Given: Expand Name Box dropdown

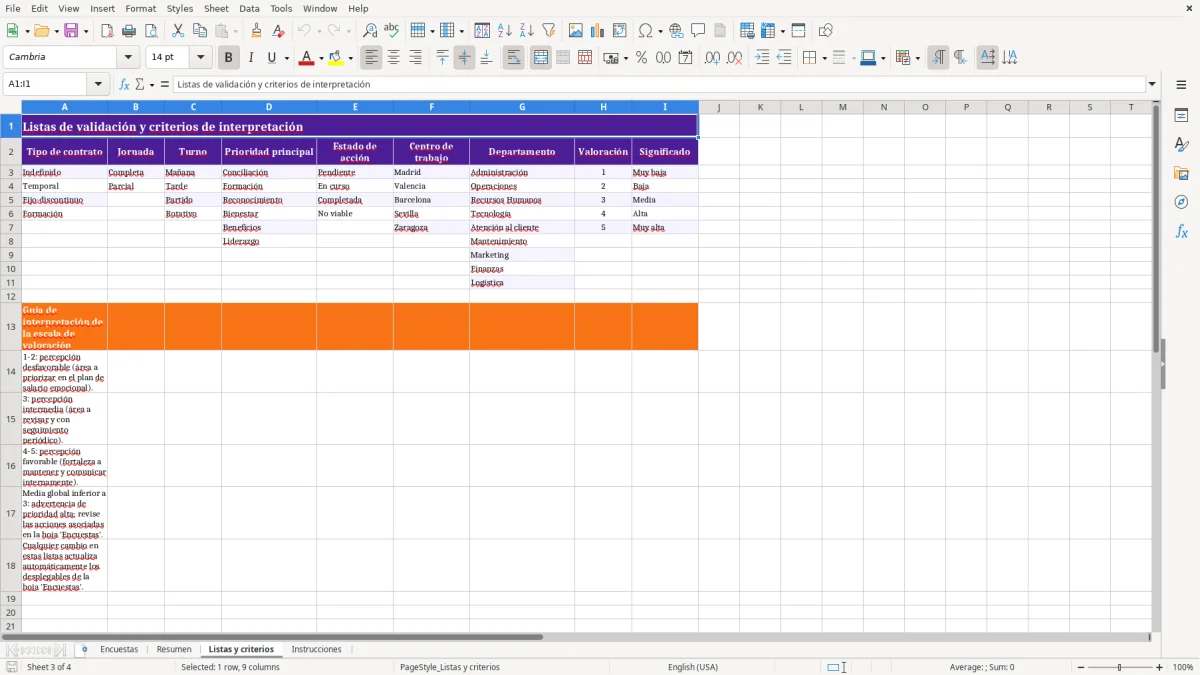Looking at the screenshot, I should point(98,84).
